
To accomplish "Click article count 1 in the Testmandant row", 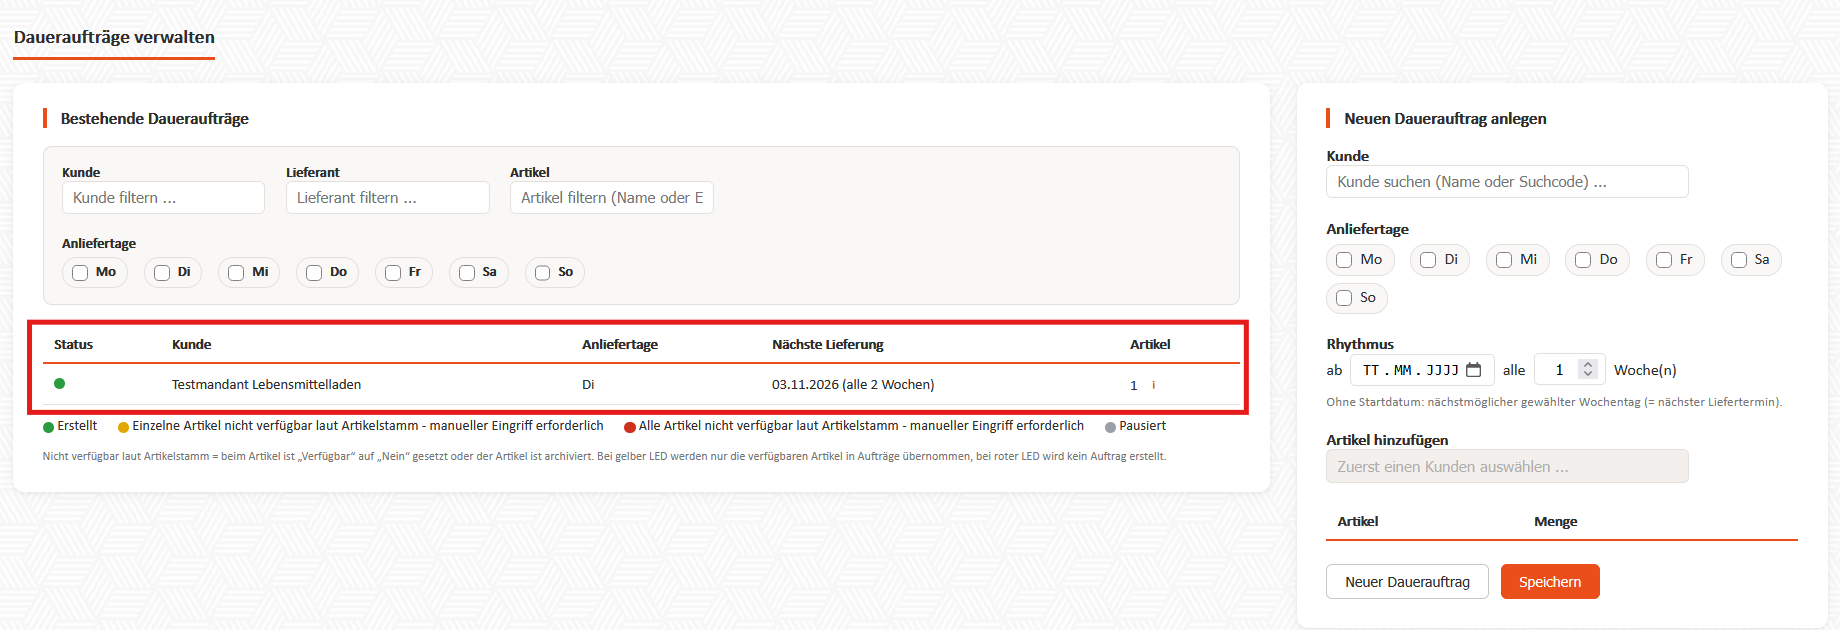I will (1134, 385).
